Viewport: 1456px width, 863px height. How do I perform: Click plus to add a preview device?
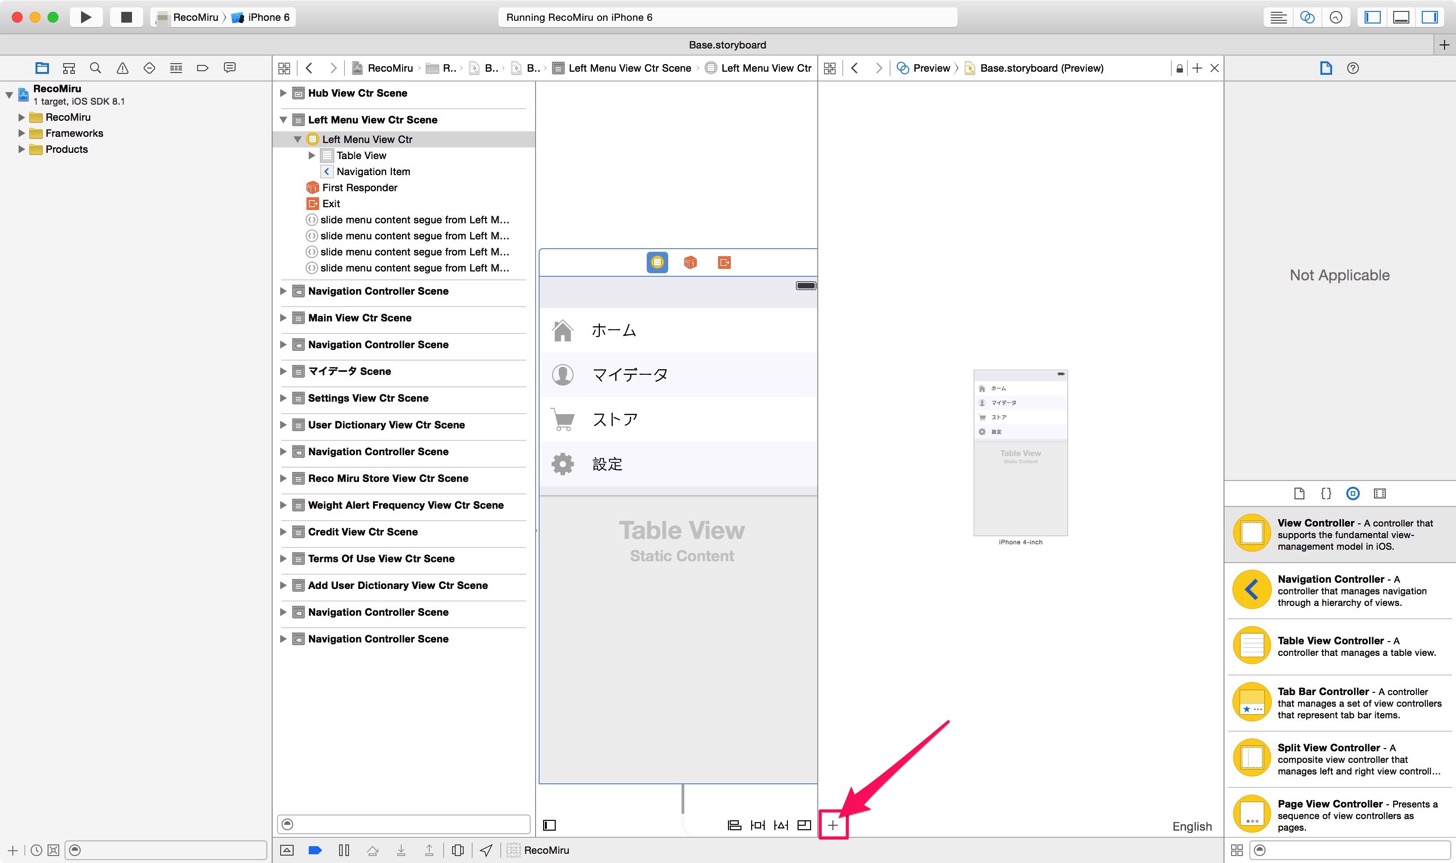pos(833,825)
